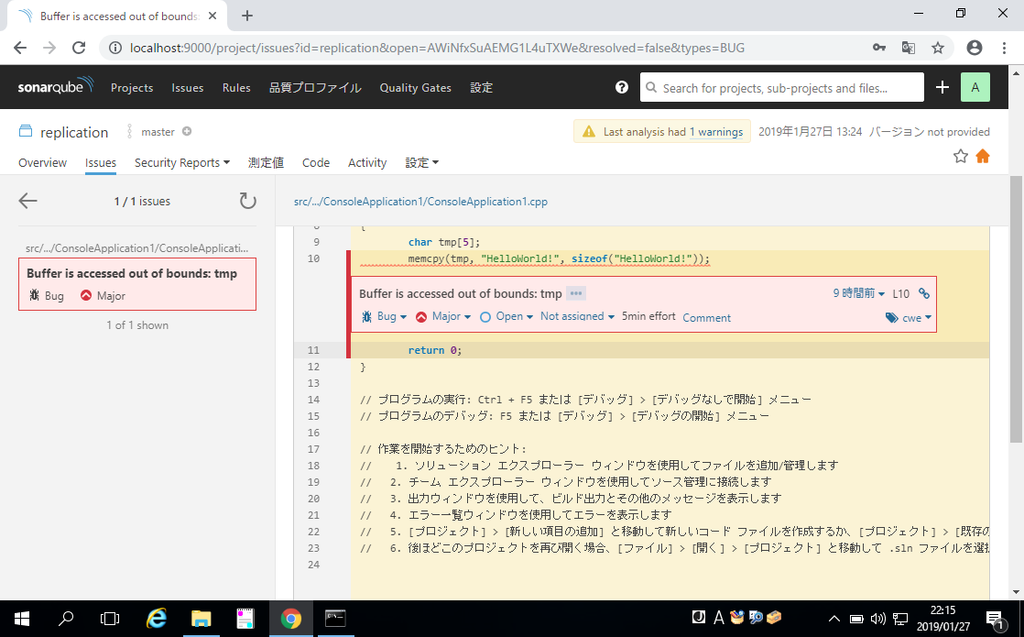1024x637 pixels.
Task: Open the user avatar A menu
Action: [x=975, y=87]
